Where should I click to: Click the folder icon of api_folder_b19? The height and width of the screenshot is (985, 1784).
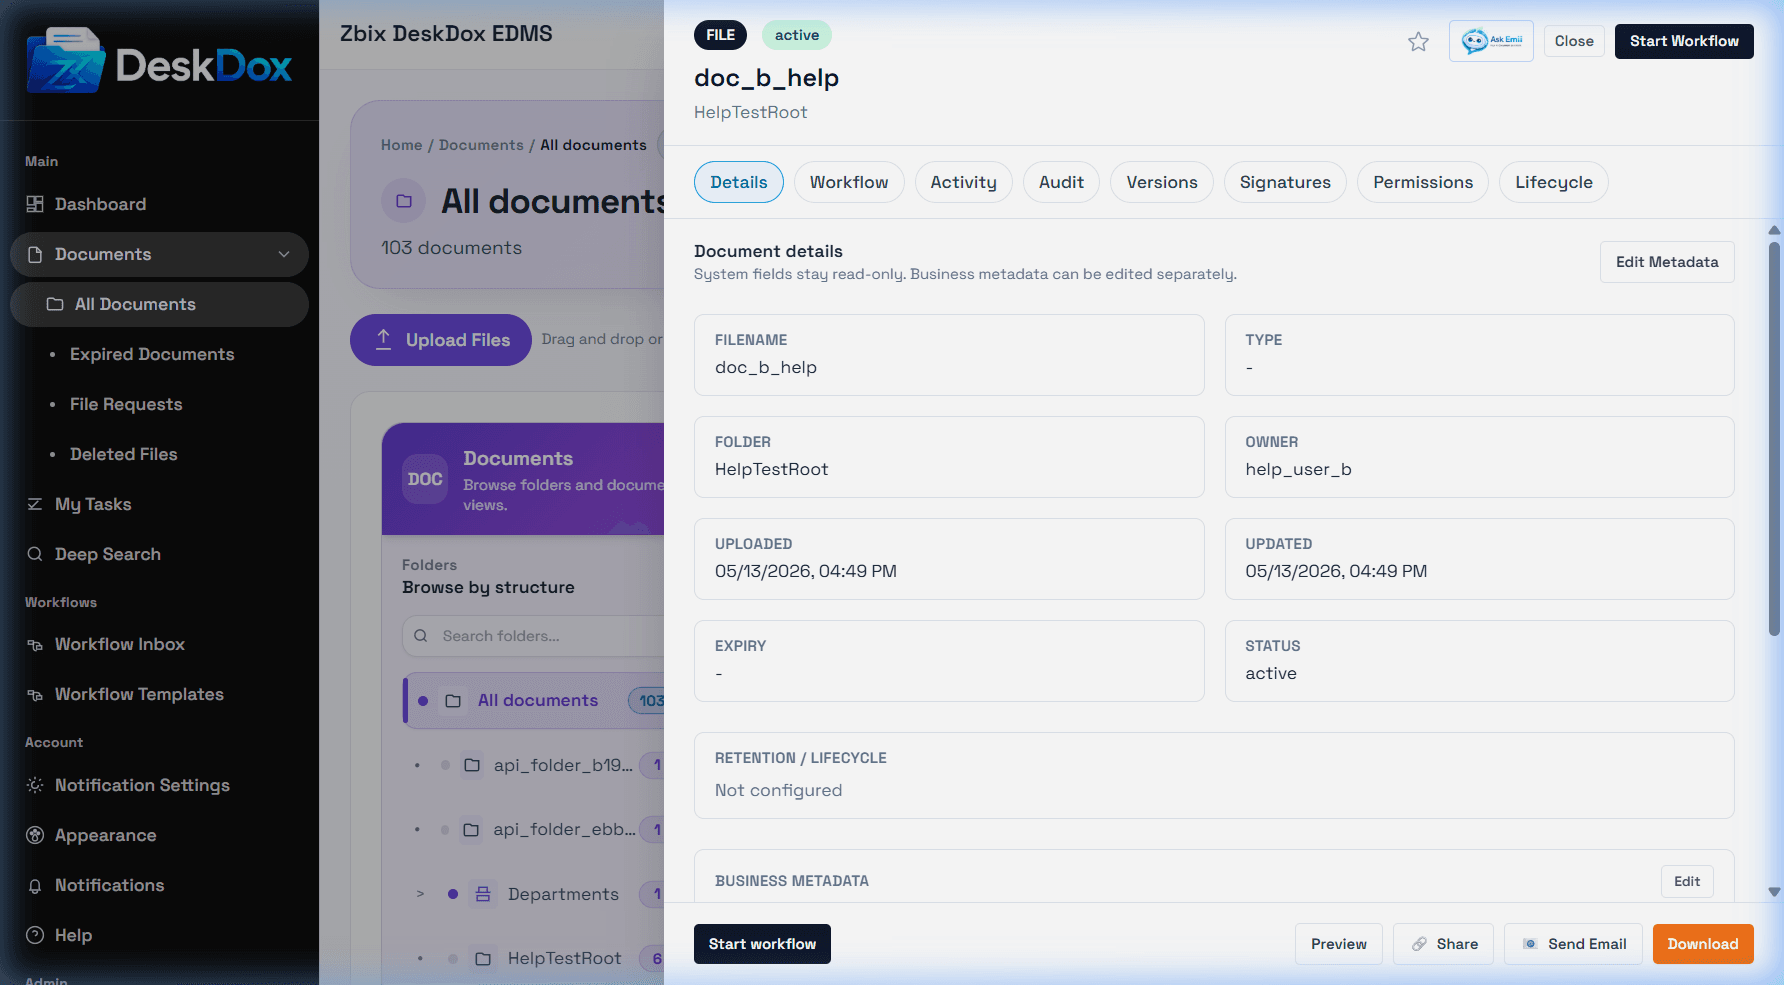point(472,765)
